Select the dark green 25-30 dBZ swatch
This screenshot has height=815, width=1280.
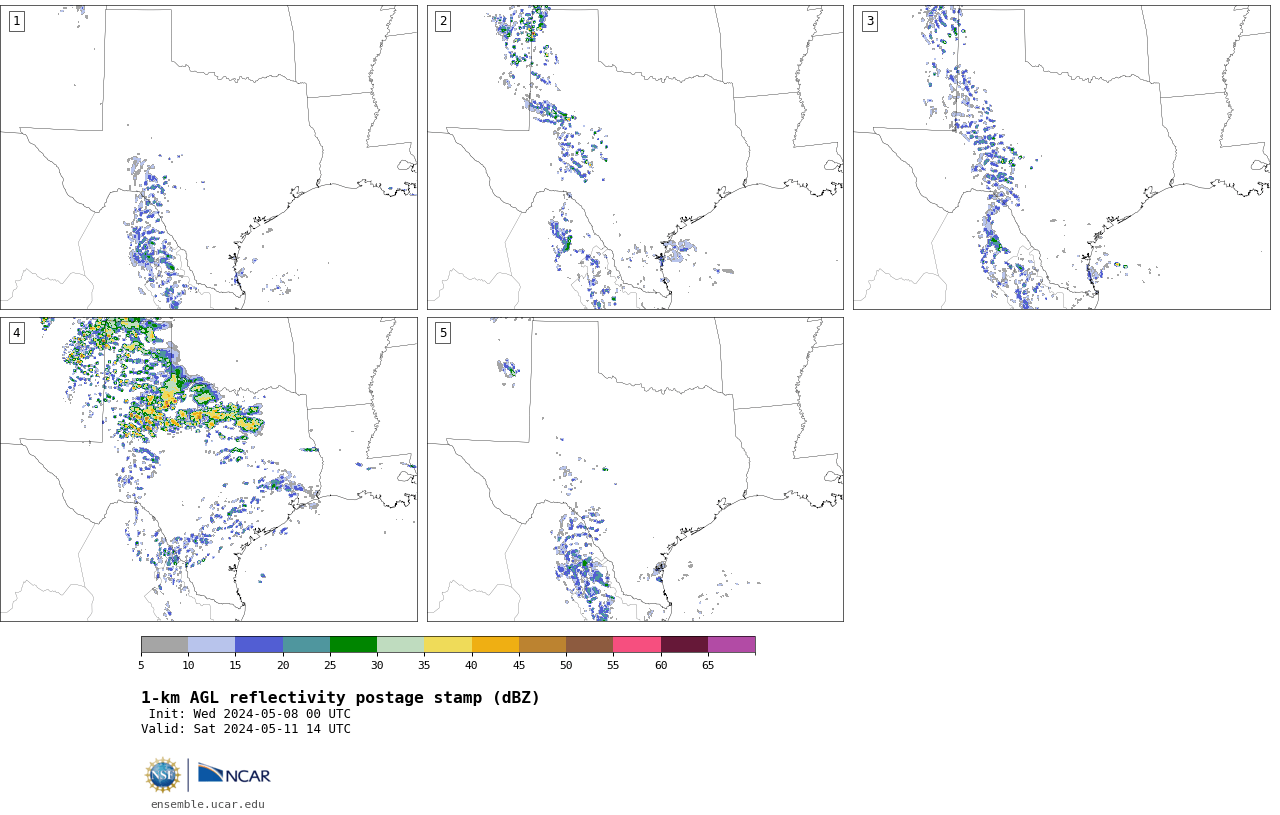353,644
